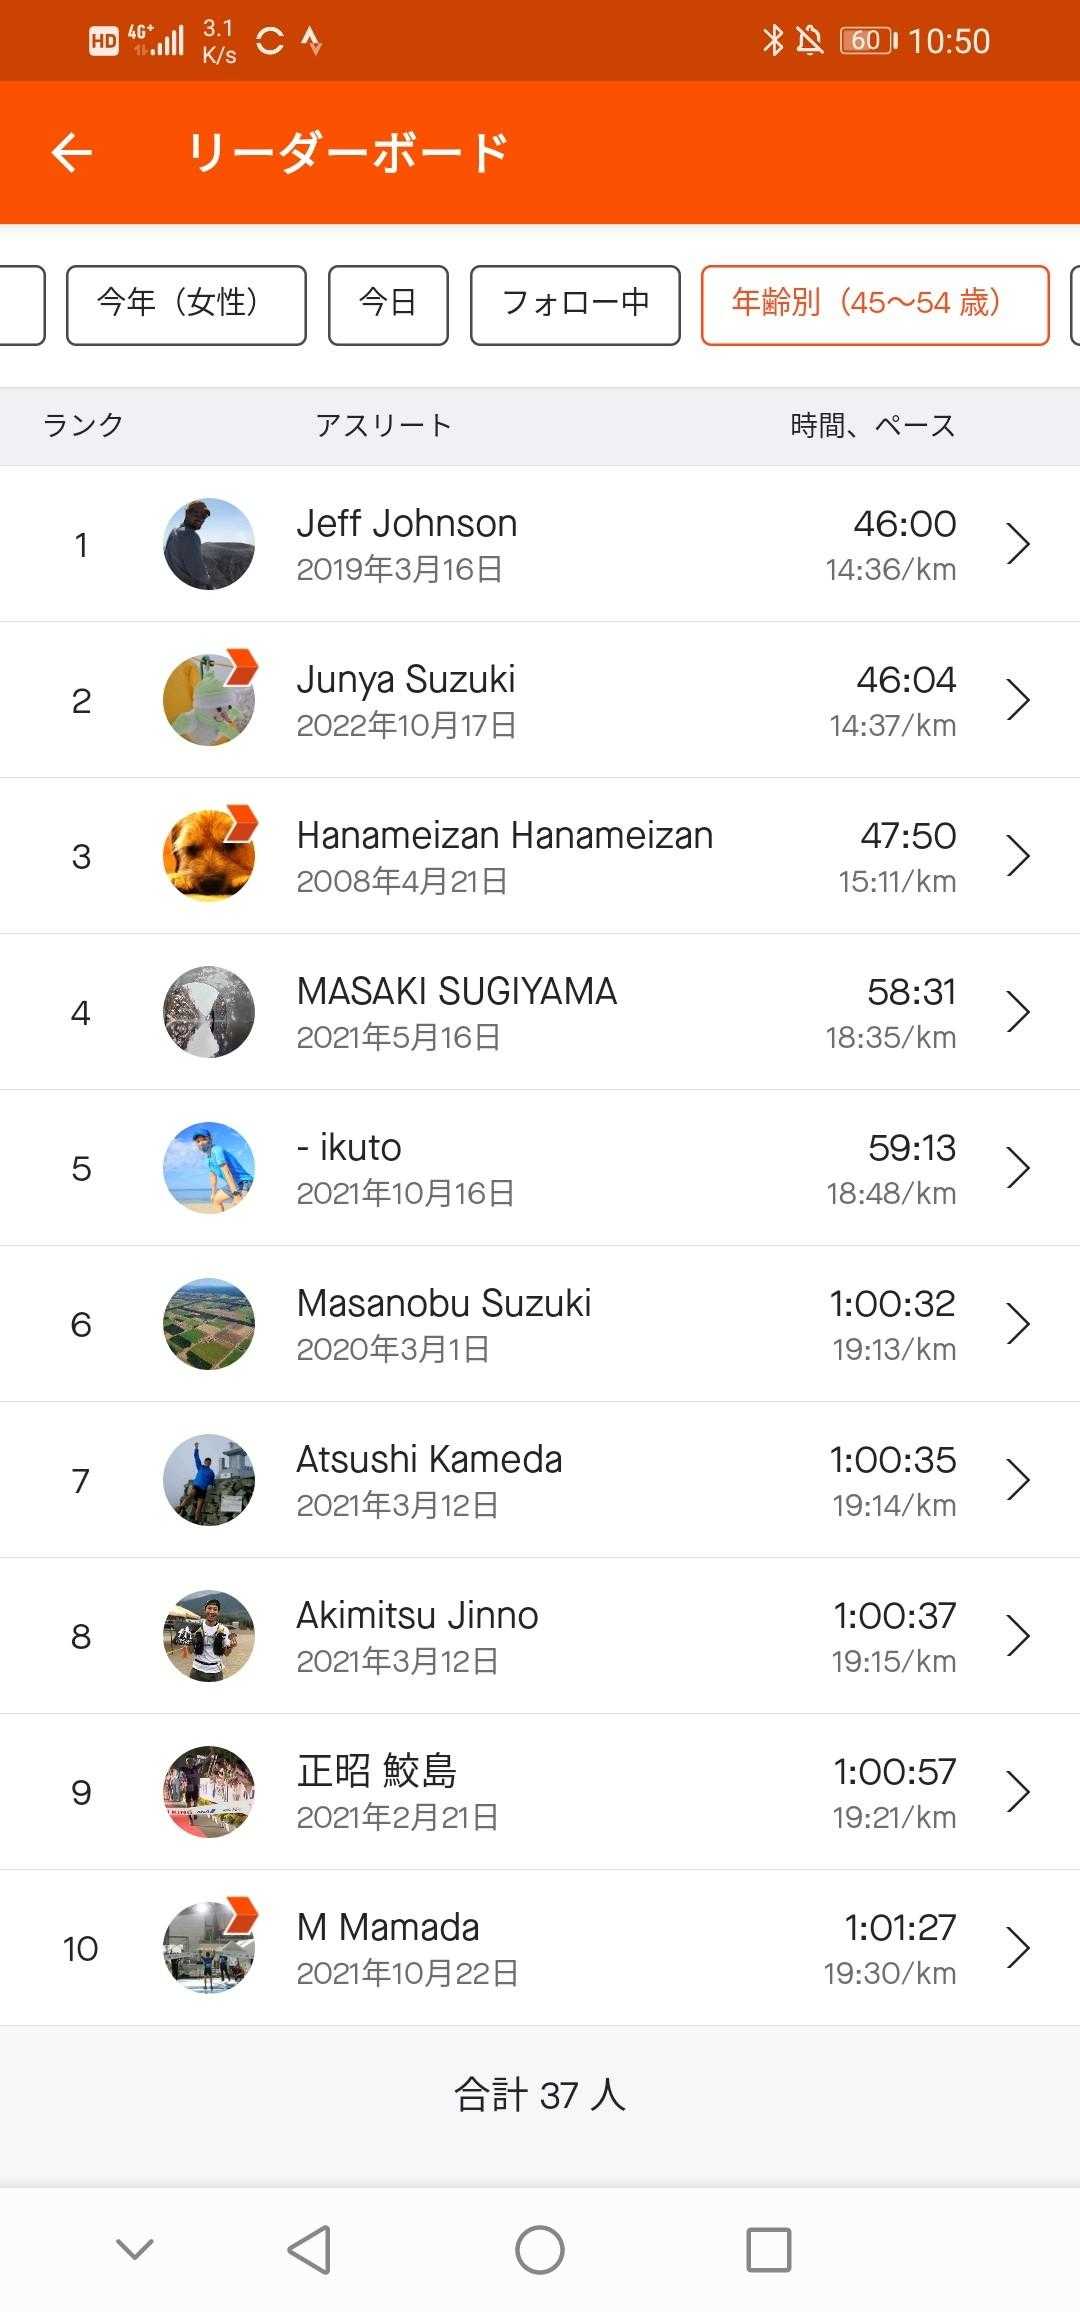Screen dimensions: 1080x2312
Task: Tap 正昭 鮫島's name in the list
Action: [x=376, y=1771]
